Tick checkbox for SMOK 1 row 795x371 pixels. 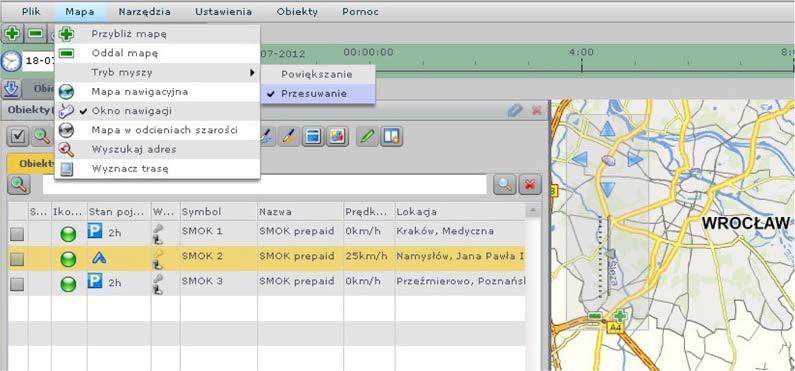[18, 234]
